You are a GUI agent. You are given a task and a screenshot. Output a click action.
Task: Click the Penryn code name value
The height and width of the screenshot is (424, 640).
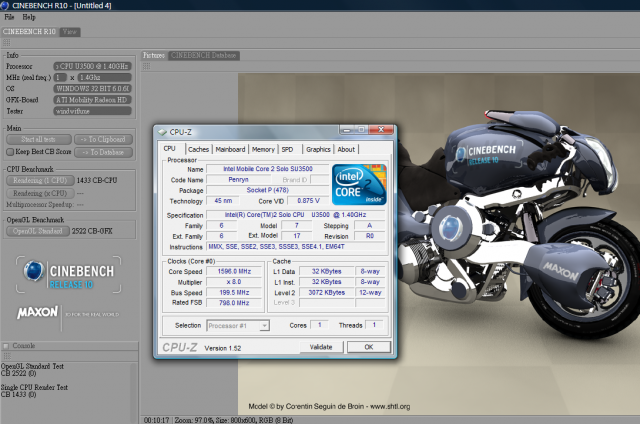pyautogui.click(x=238, y=180)
